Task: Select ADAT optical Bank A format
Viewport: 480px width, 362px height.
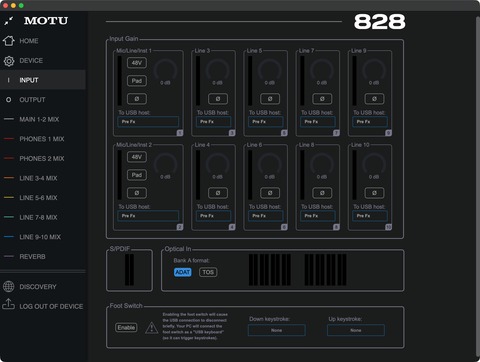Action: click(183, 272)
